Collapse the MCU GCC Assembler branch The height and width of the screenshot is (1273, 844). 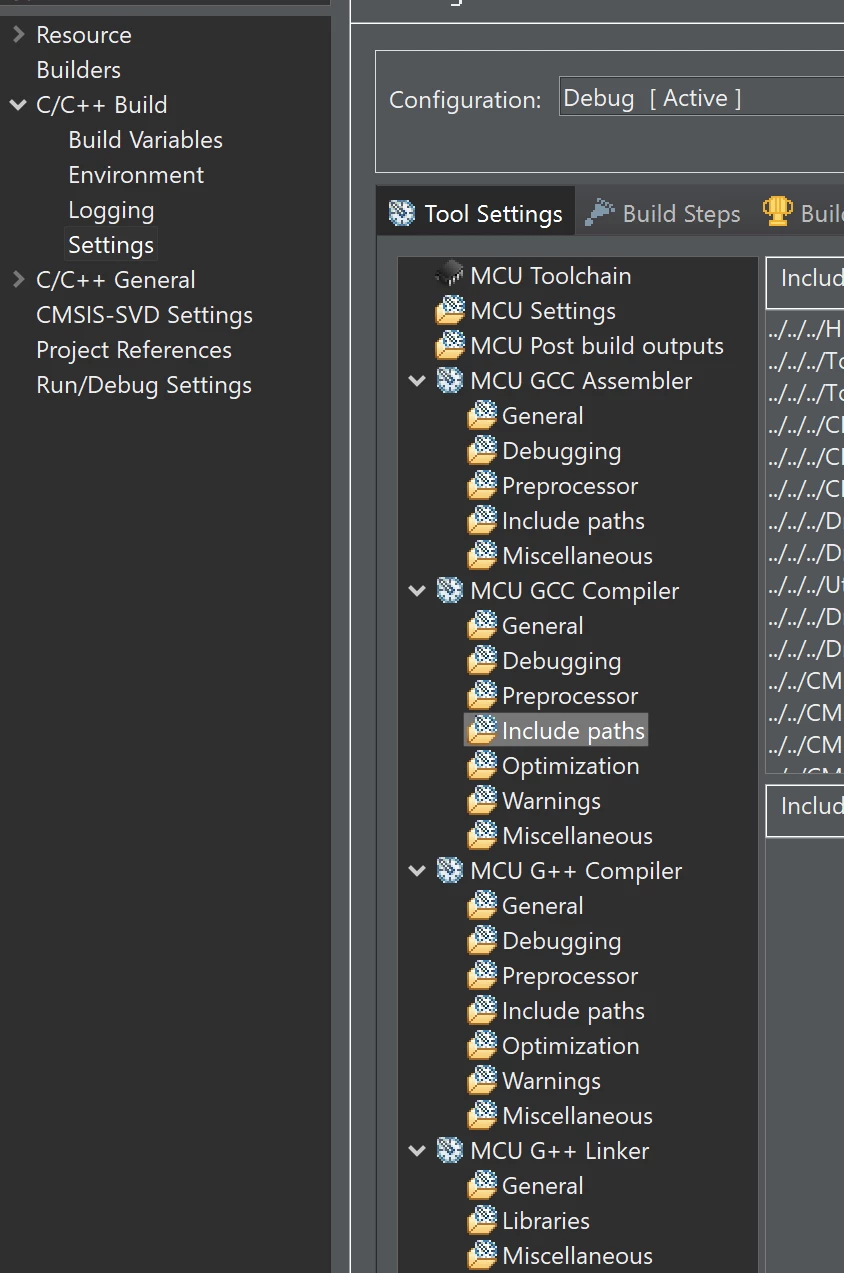418,381
